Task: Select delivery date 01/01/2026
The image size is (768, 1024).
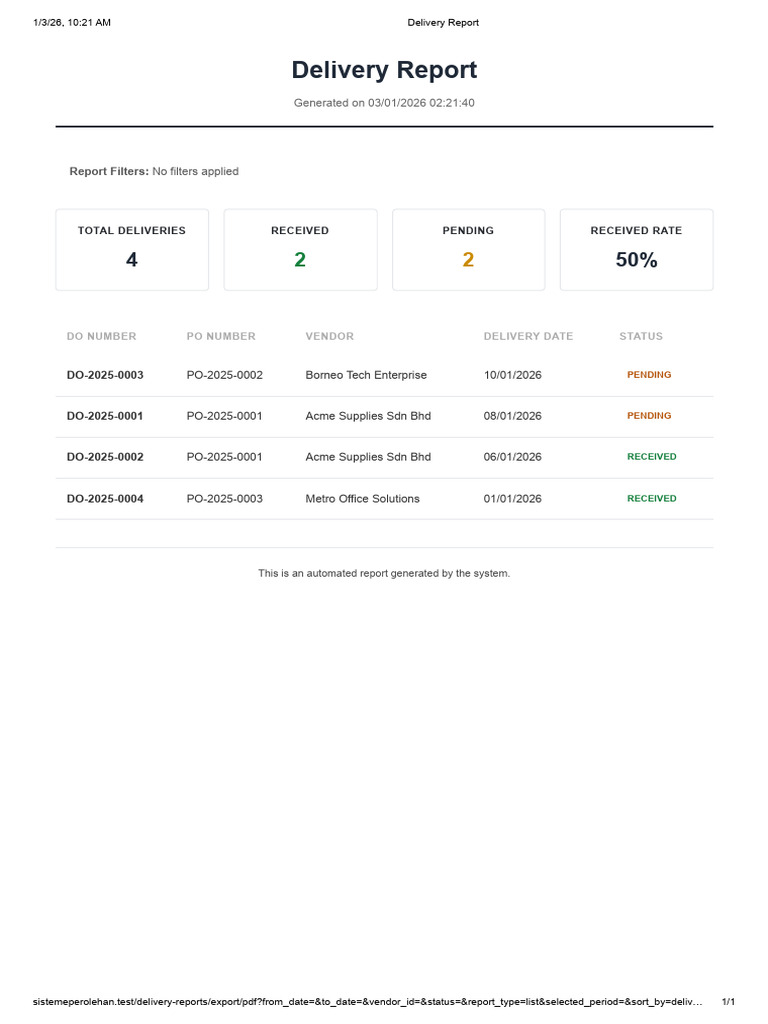Action: [513, 499]
